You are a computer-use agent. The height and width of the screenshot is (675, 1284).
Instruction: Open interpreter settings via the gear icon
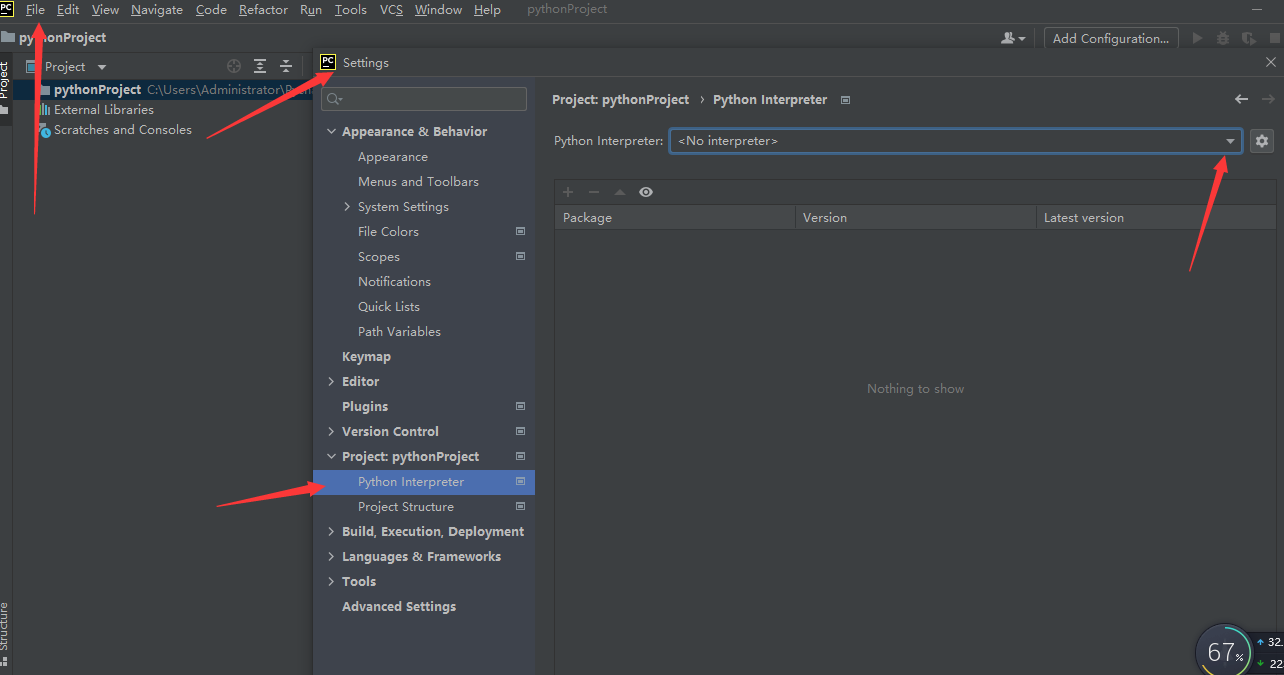click(x=1261, y=141)
